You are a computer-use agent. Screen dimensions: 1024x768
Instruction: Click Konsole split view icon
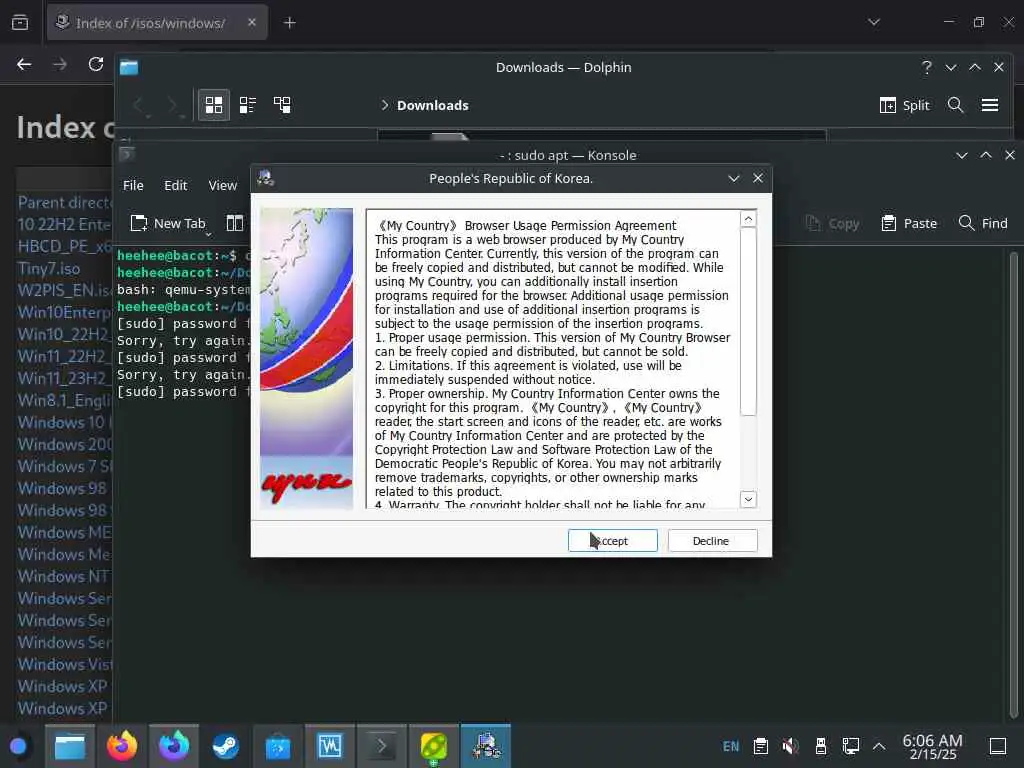pos(234,223)
